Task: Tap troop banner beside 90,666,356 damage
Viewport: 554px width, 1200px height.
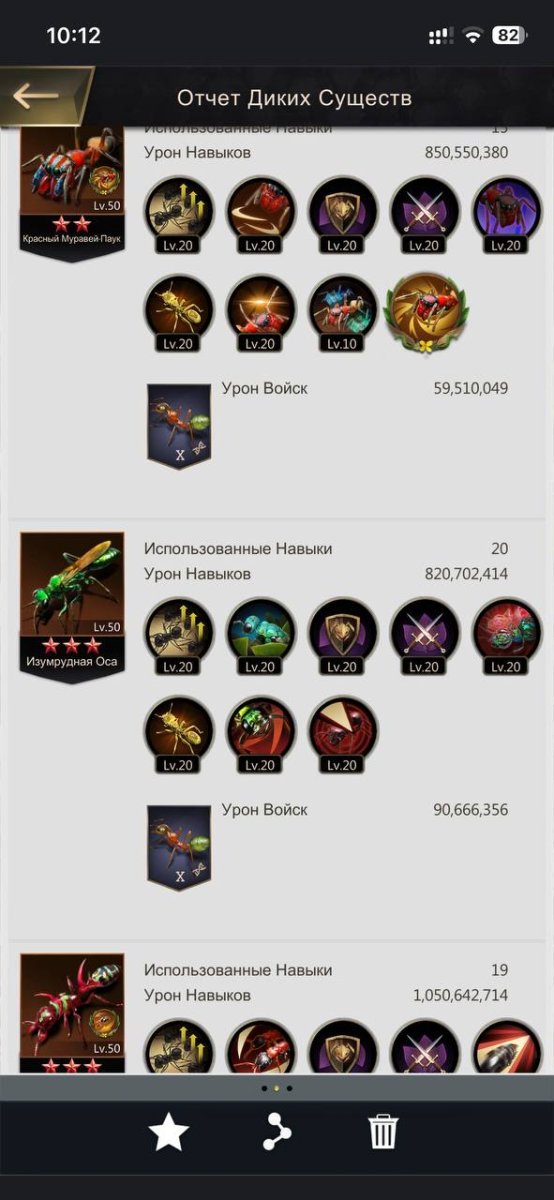Action: (179, 848)
